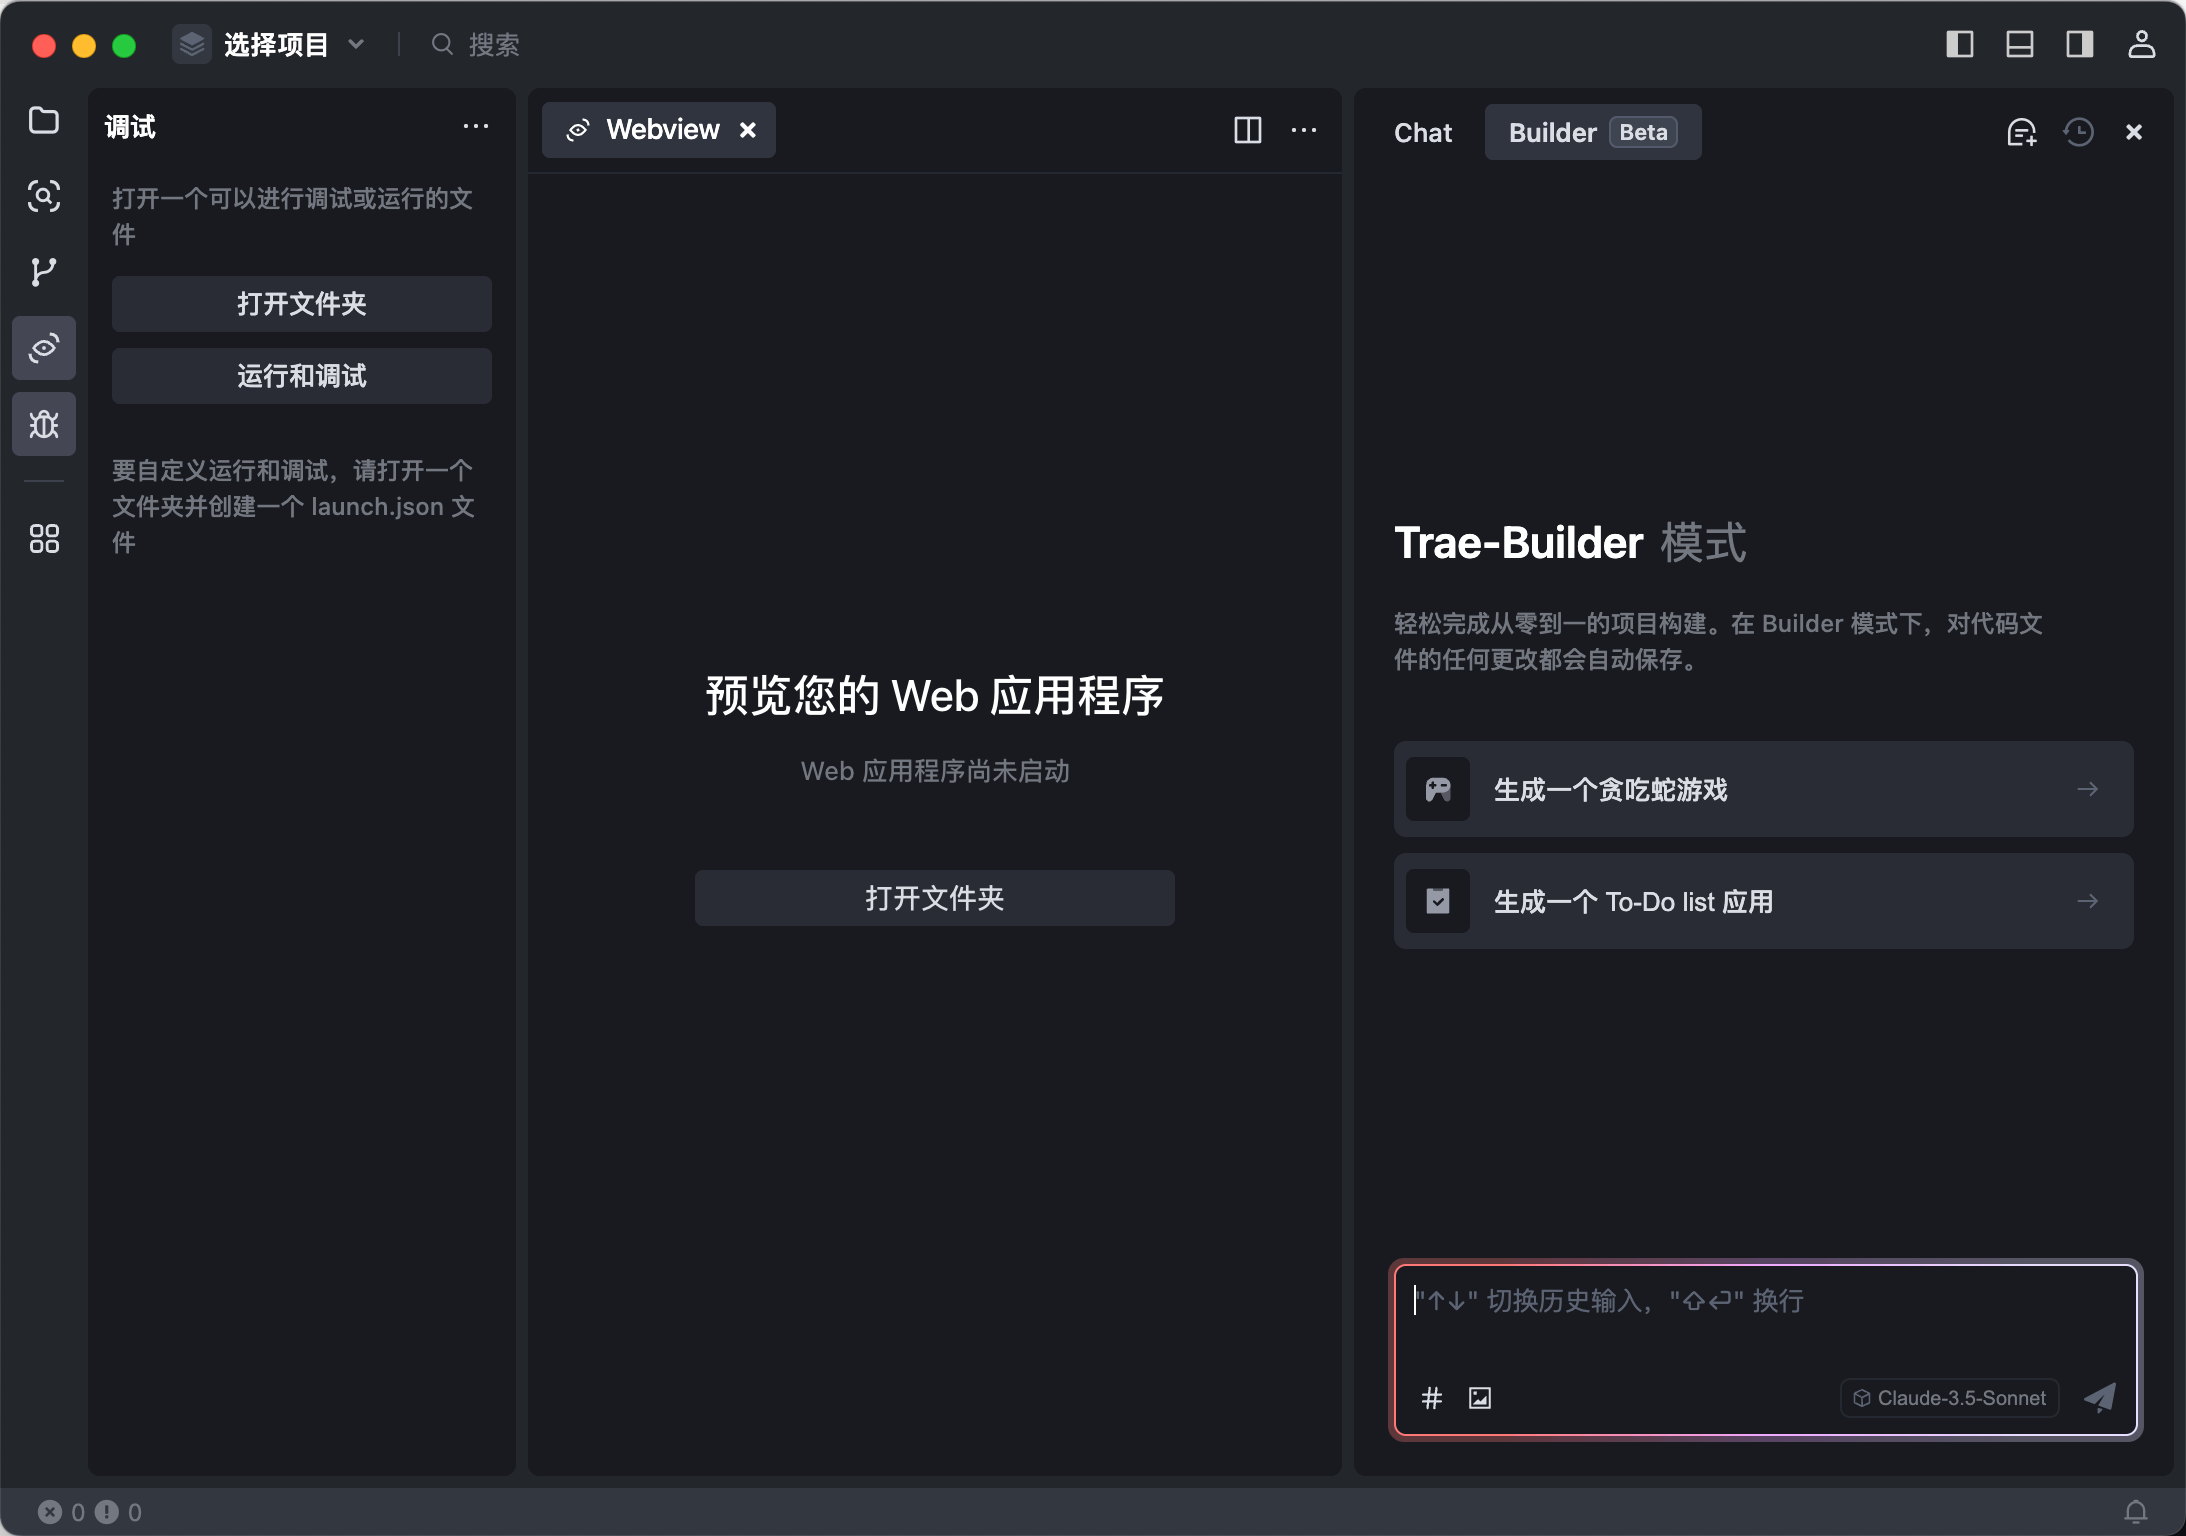
Task: Click the 运行和调试 button
Action: tap(301, 376)
